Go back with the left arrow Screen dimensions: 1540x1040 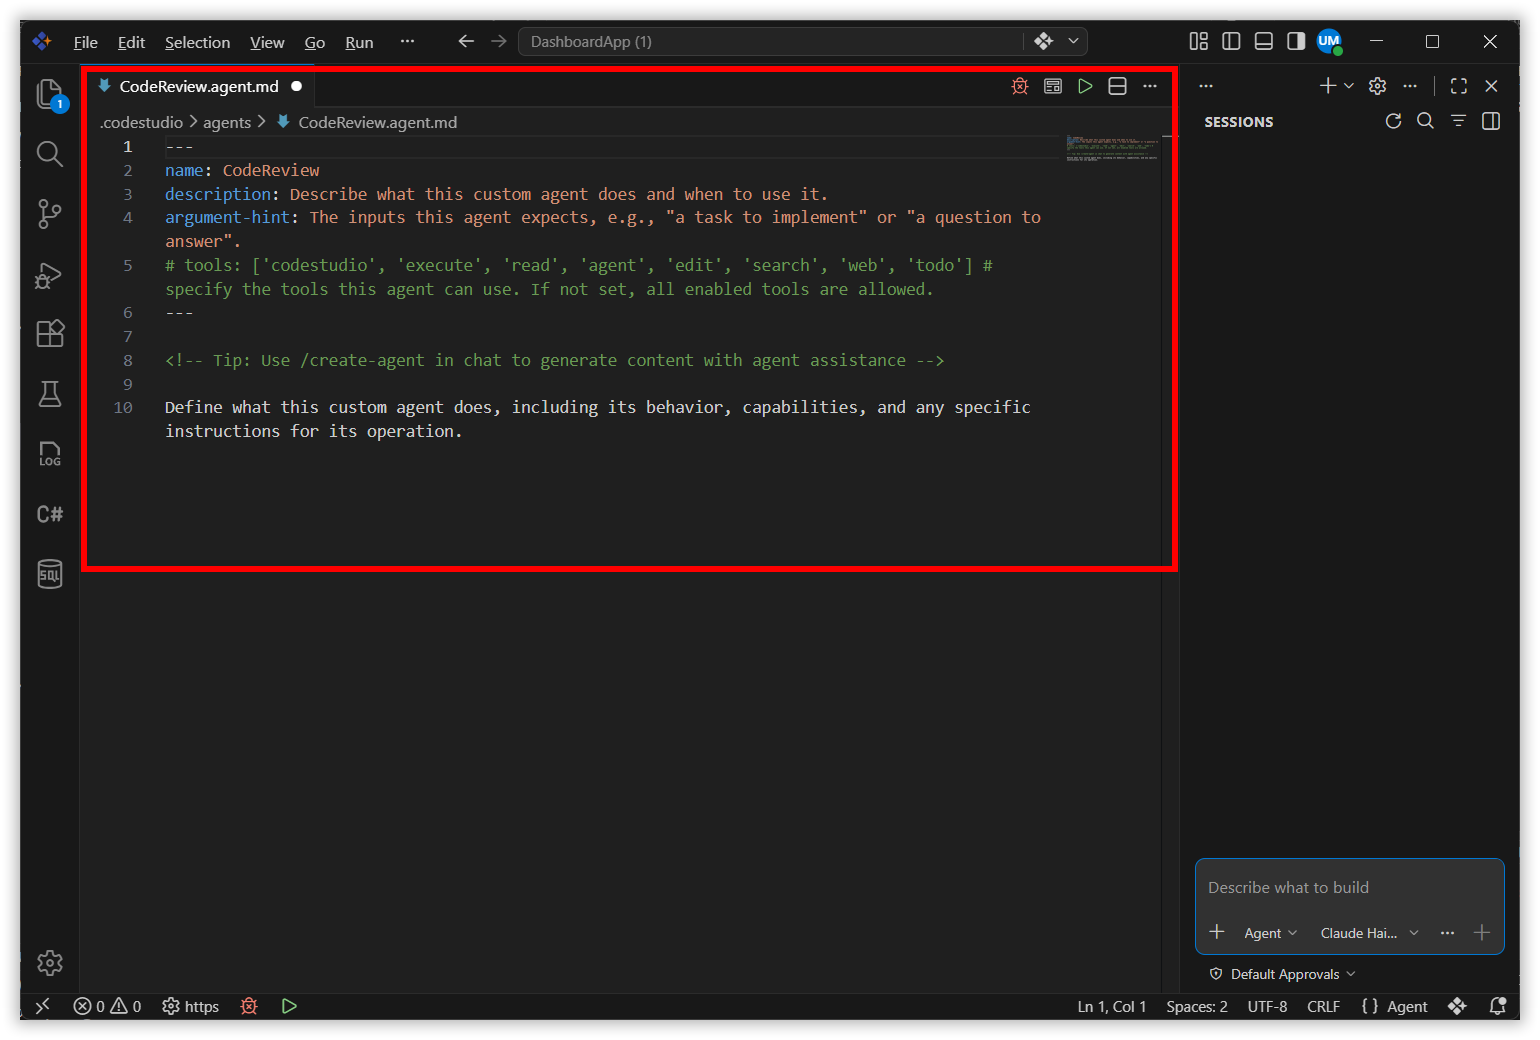pyautogui.click(x=466, y=41)
